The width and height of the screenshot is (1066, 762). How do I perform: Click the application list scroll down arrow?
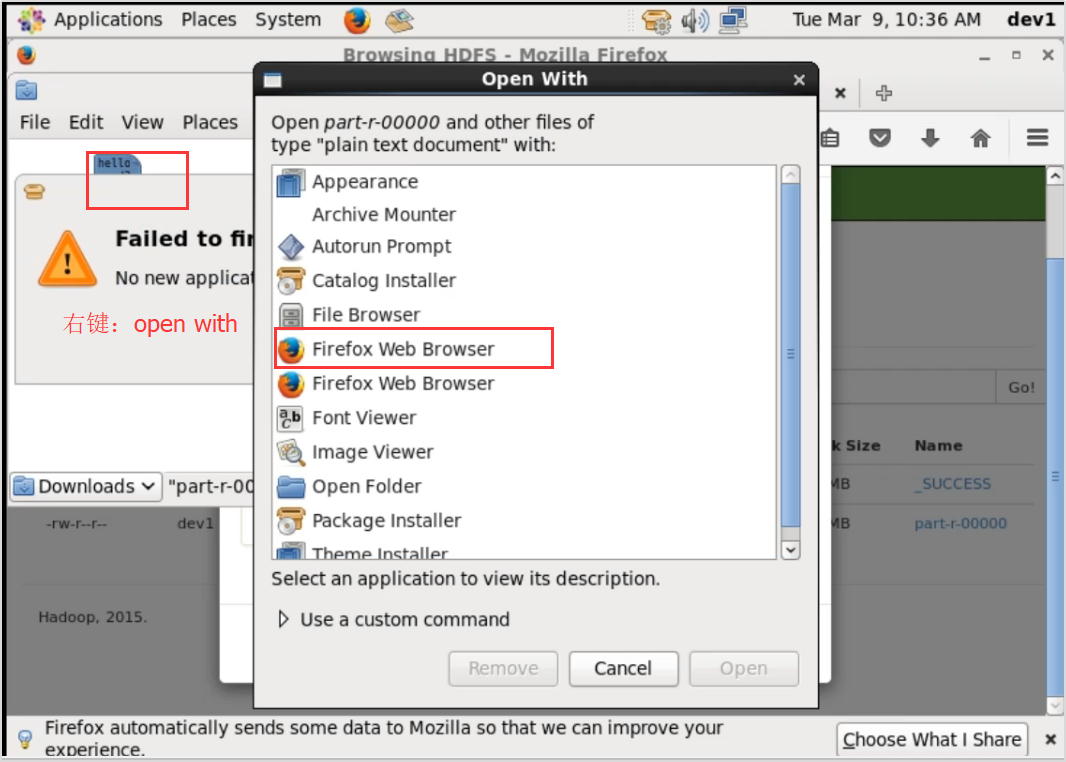790,549
